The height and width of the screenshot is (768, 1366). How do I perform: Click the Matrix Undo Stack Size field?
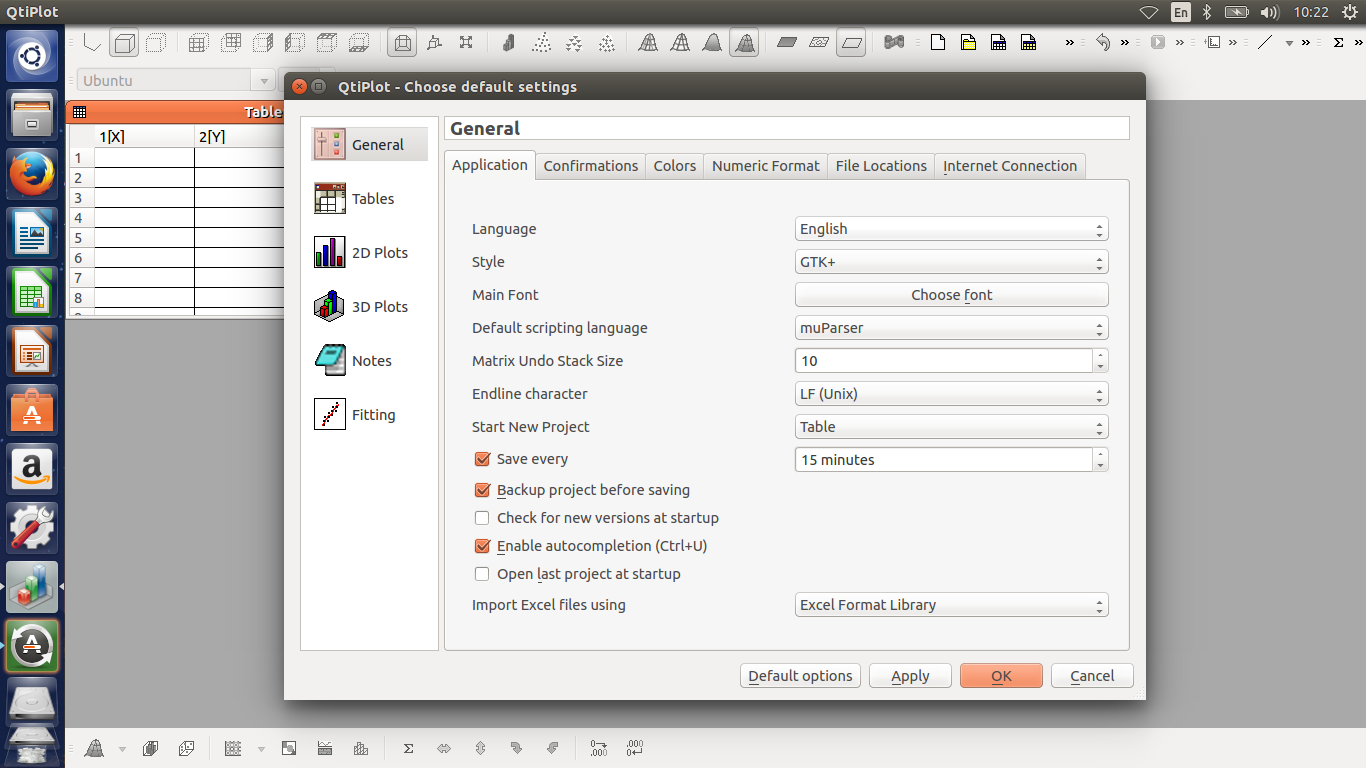[x=944, y=361]
